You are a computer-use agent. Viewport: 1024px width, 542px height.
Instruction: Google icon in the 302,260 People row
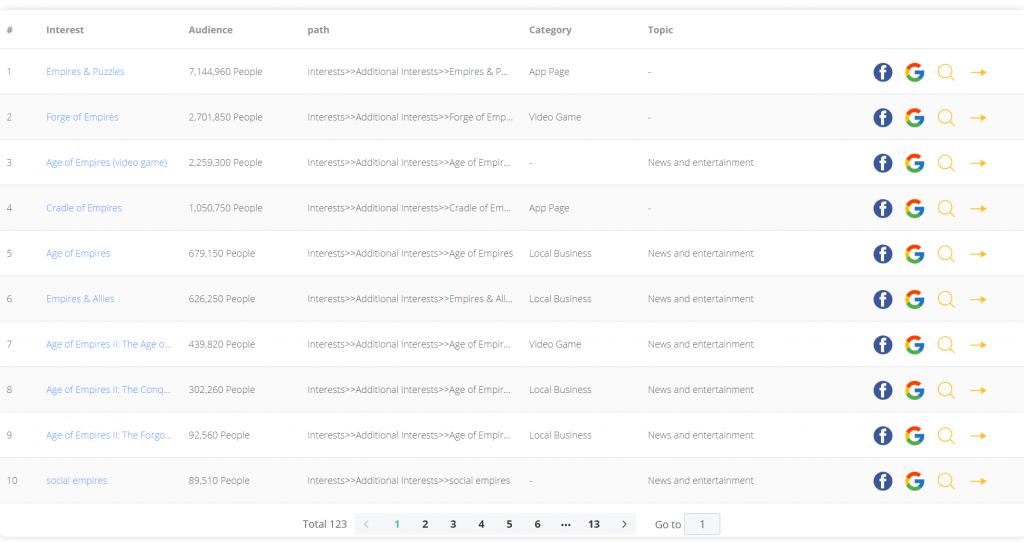click(914, 390)
